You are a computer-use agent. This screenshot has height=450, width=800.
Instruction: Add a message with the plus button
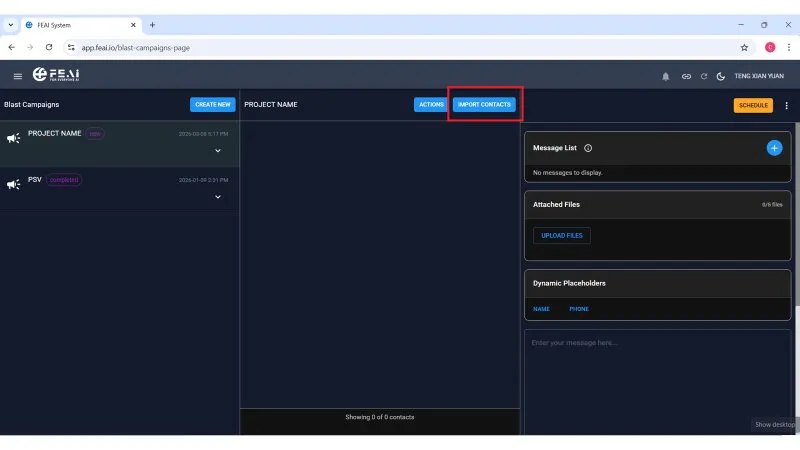[x=774, y=148]
